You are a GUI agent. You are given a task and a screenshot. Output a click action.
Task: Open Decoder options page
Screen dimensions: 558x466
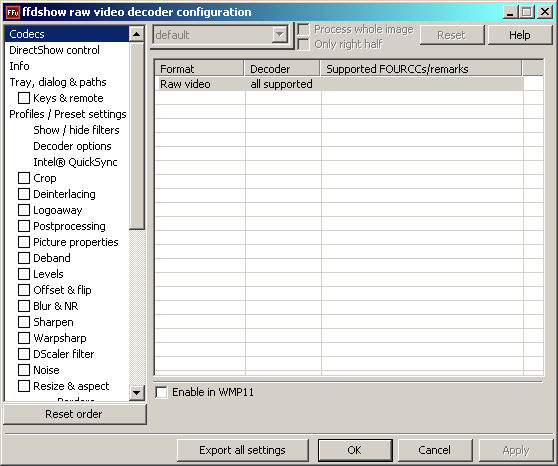72,146
